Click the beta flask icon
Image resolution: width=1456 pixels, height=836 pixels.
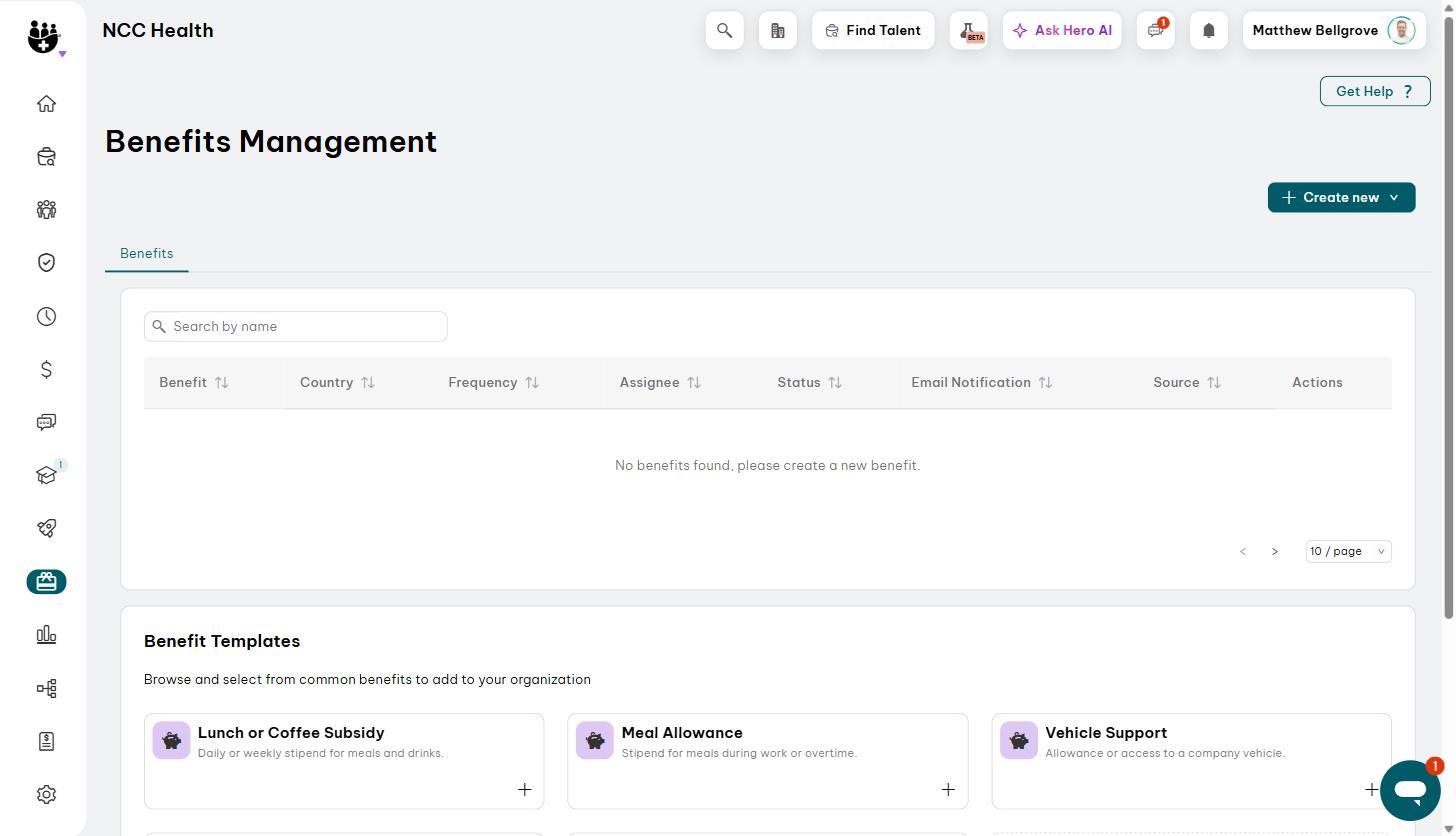coord(969,31)
